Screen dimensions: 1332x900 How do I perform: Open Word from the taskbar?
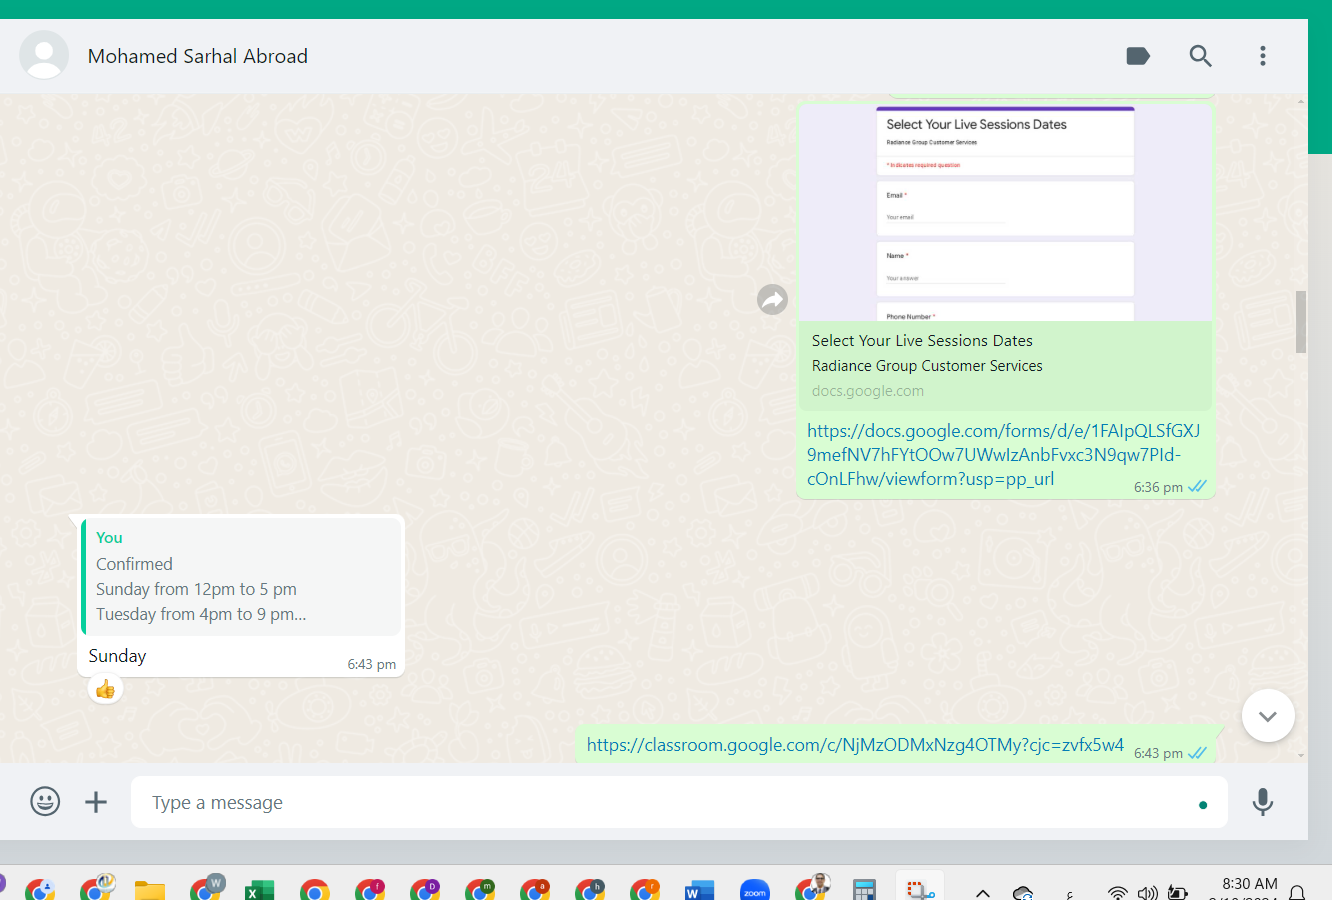coord(699,889)
